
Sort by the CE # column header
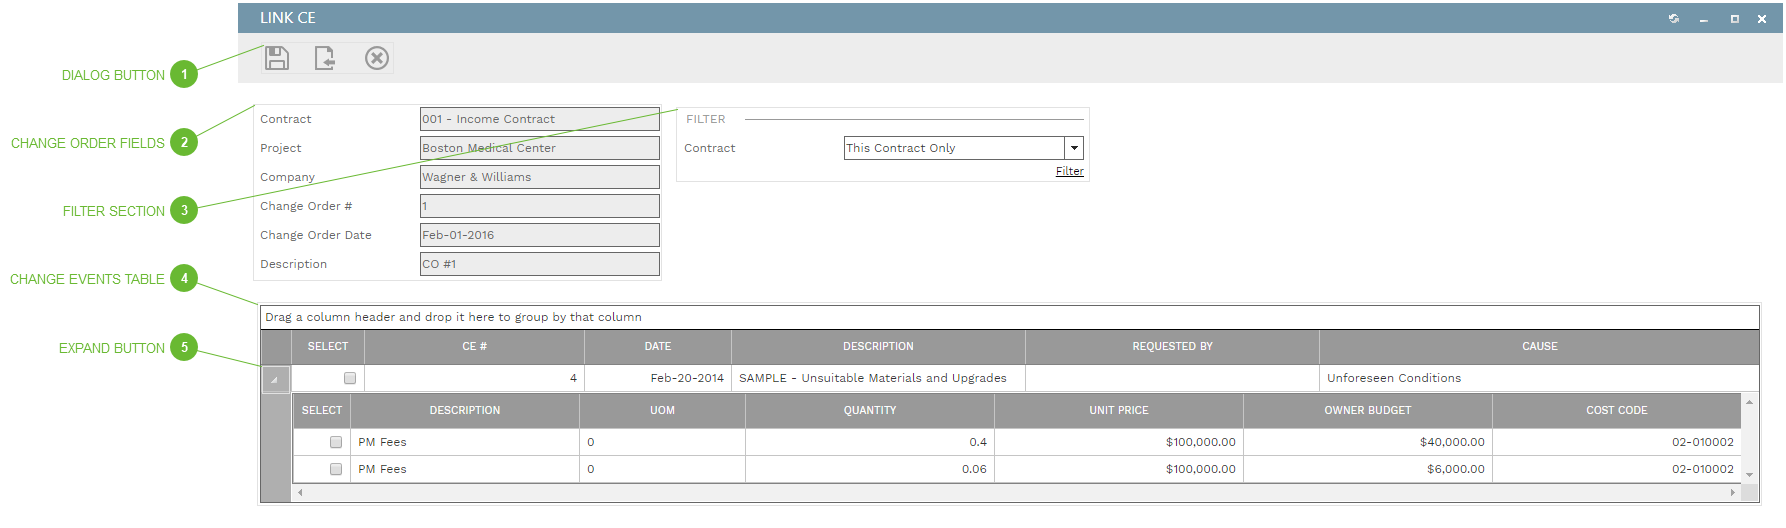474,346
